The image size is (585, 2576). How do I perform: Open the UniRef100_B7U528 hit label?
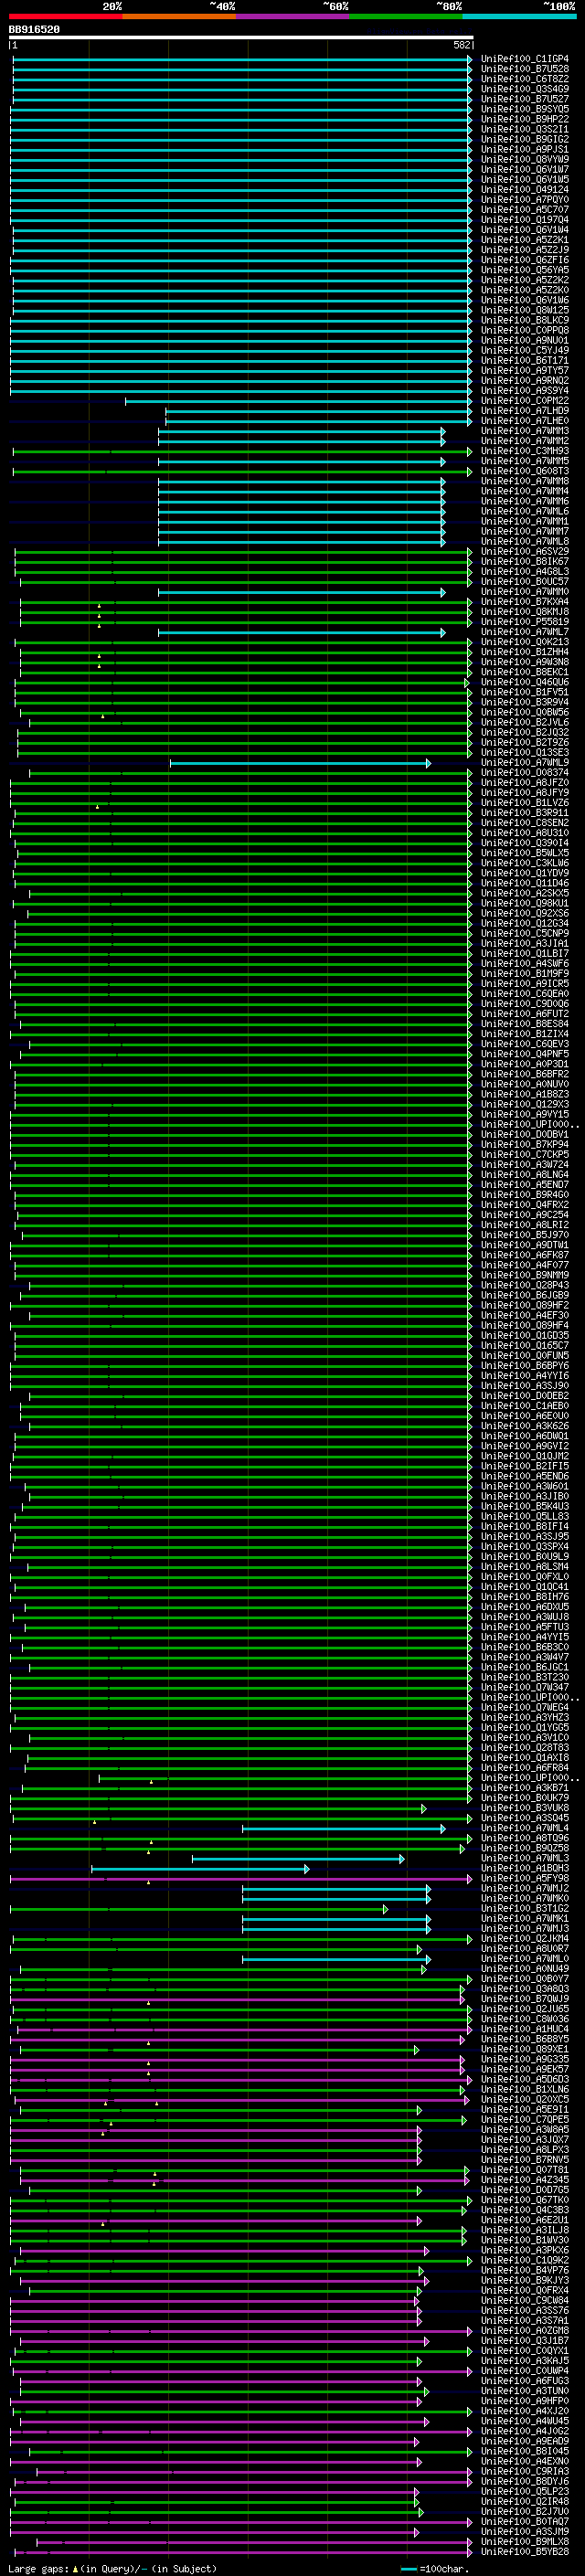tap(524, 69)
